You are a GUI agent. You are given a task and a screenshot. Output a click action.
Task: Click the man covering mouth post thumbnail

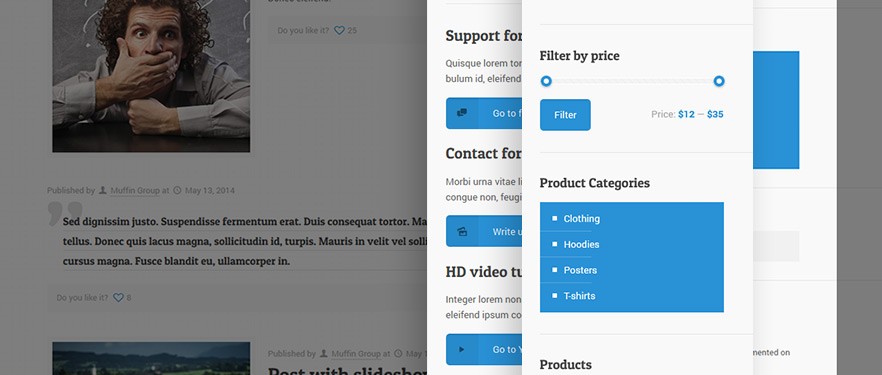[151, 75]
